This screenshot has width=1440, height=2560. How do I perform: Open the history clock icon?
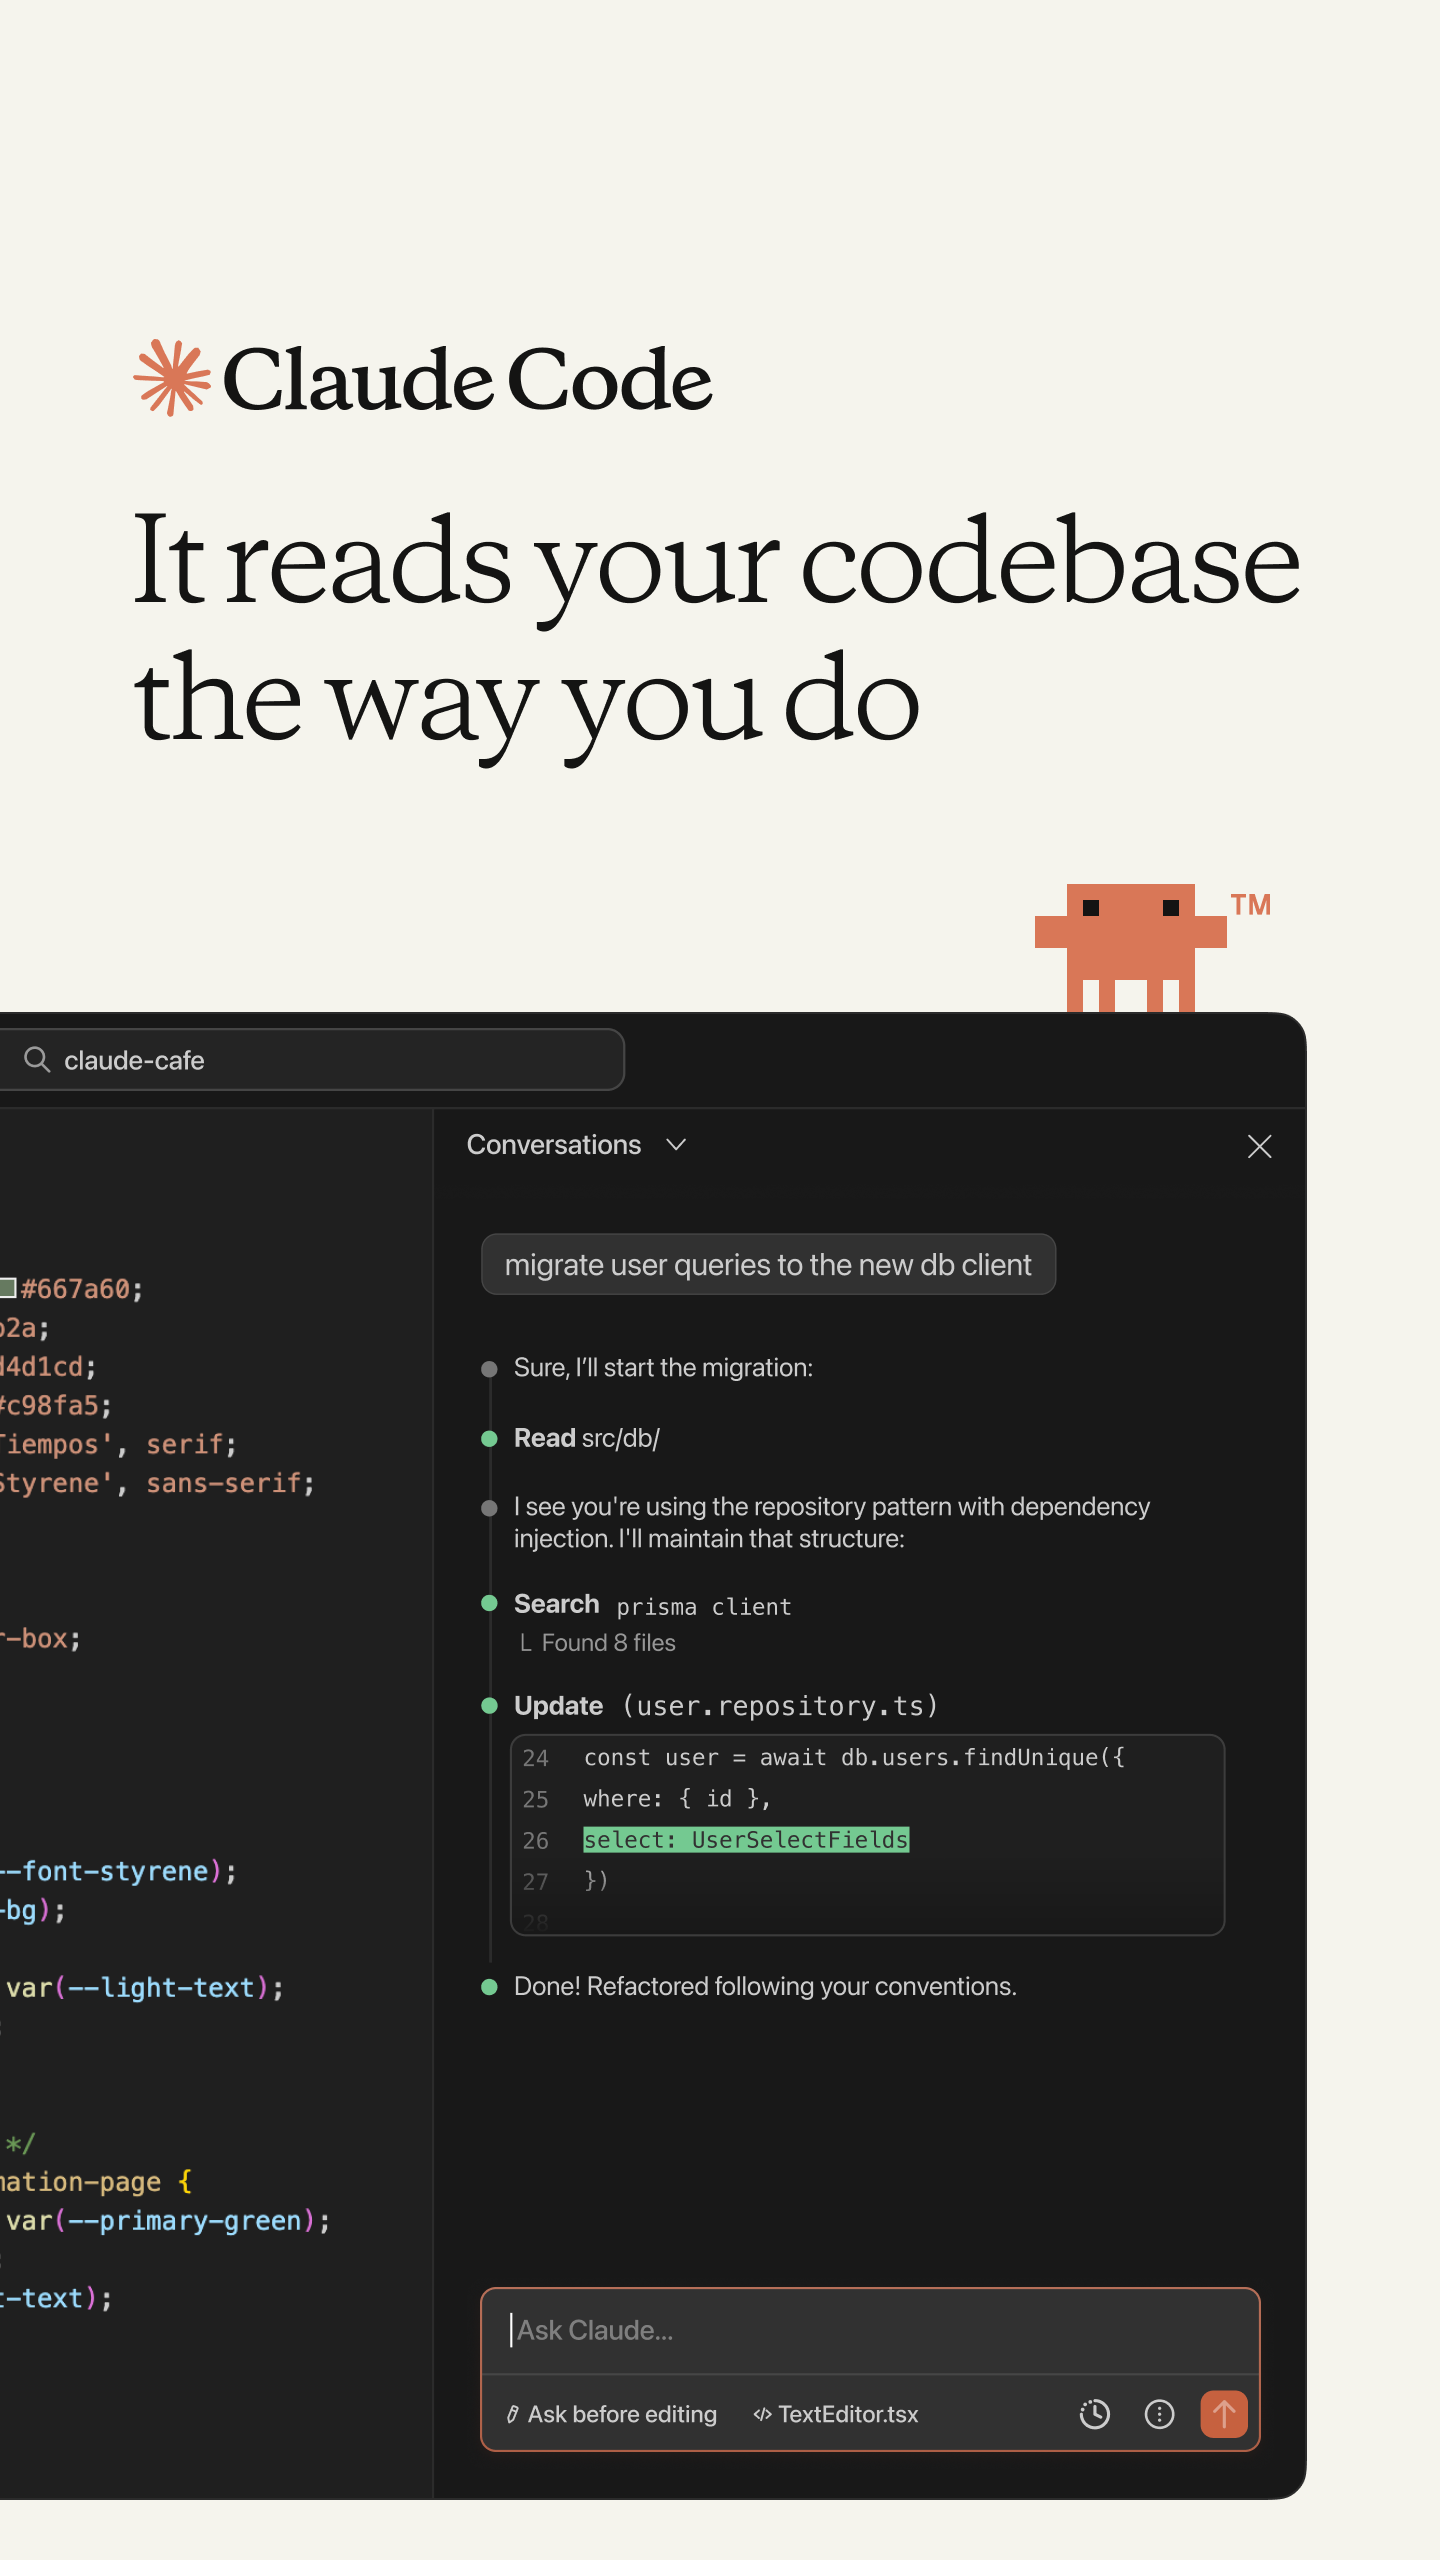pyautogui.click(x=1095, y=2414)
